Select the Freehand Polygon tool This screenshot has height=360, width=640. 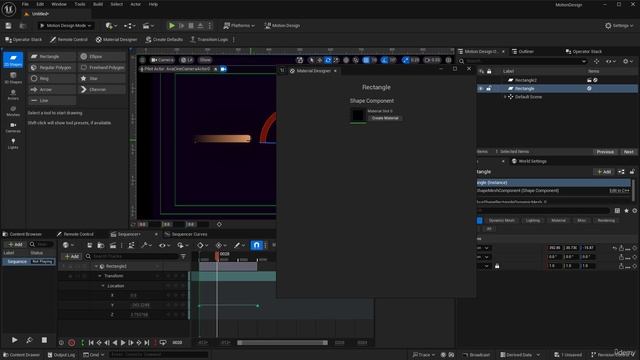[102, 67]
